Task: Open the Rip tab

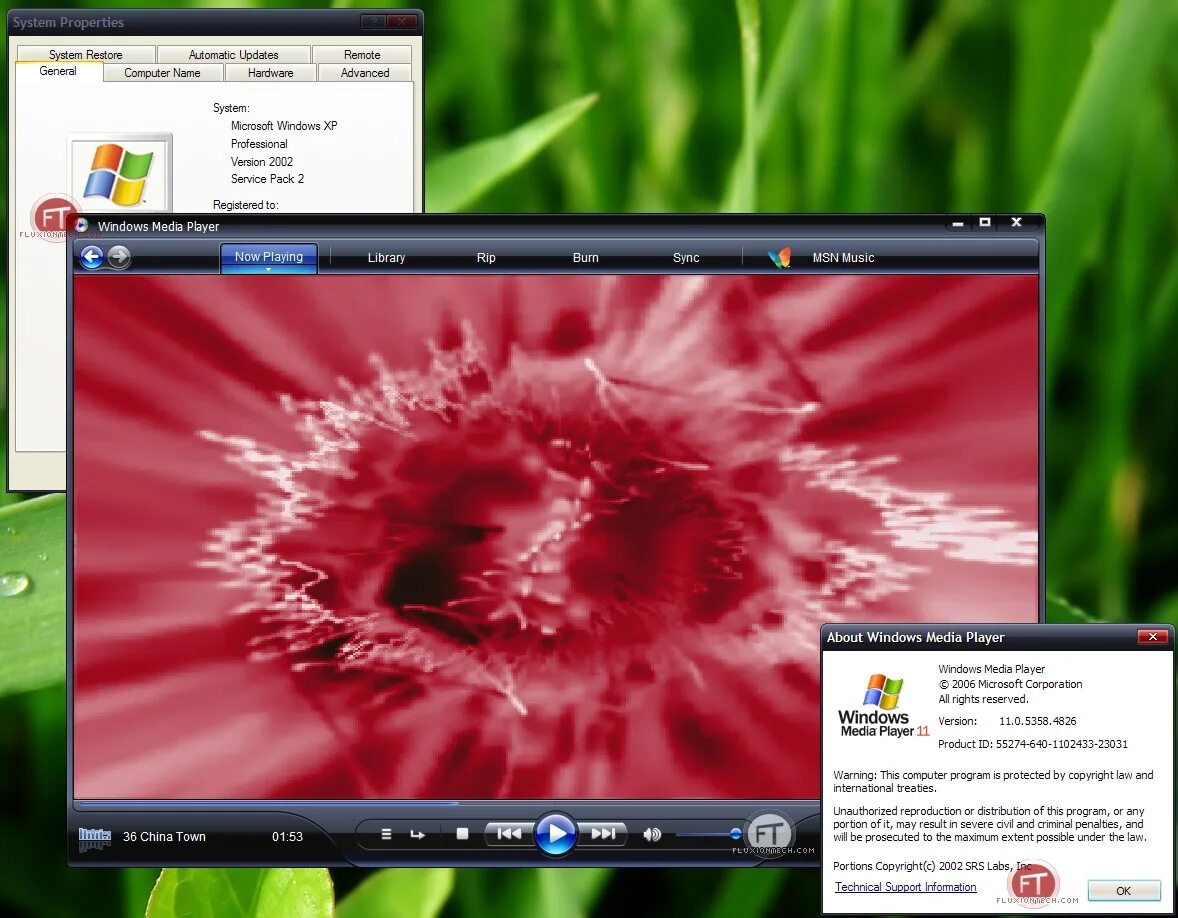Action: coord(486,258)
